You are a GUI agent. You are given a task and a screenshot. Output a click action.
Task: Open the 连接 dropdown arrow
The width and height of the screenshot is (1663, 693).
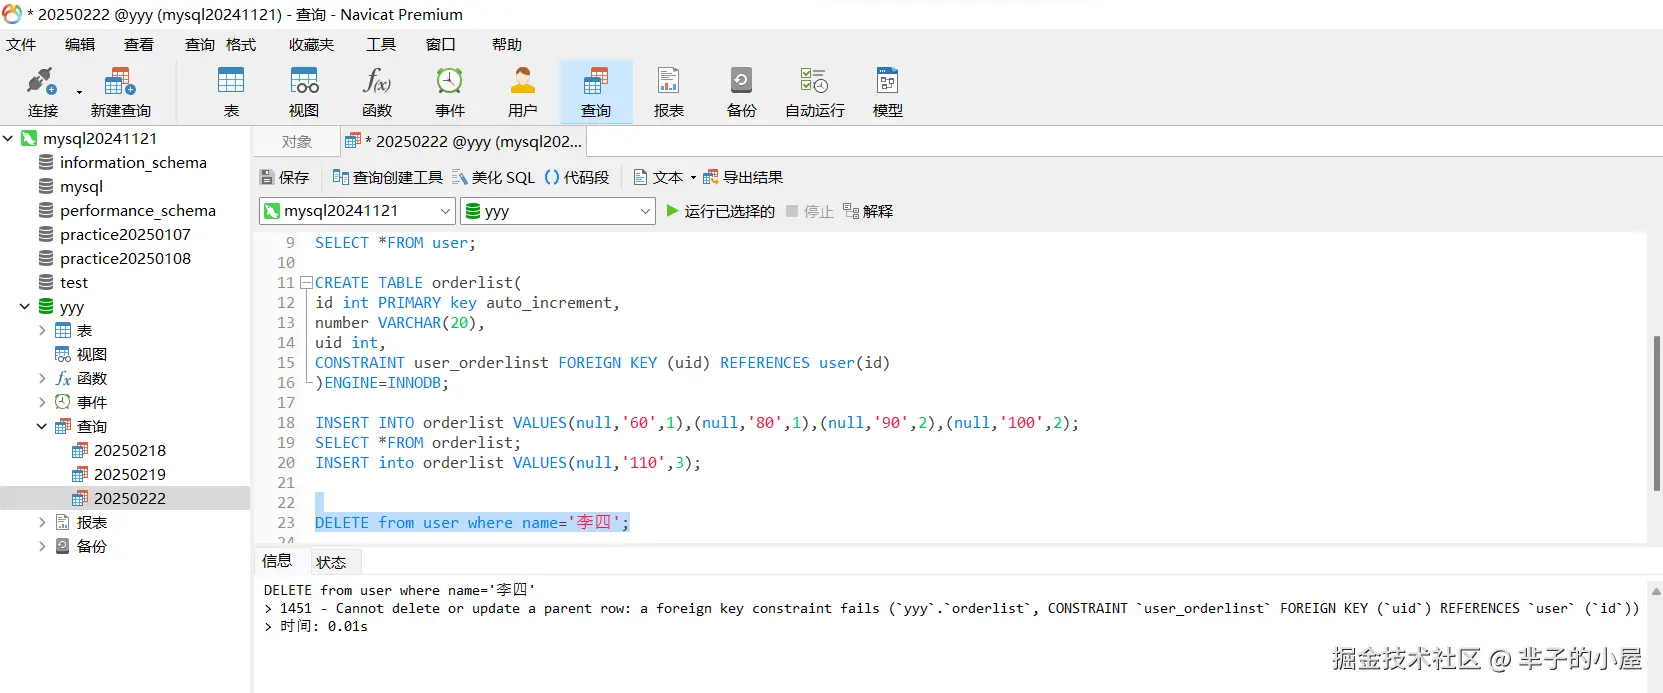point(79,93)
